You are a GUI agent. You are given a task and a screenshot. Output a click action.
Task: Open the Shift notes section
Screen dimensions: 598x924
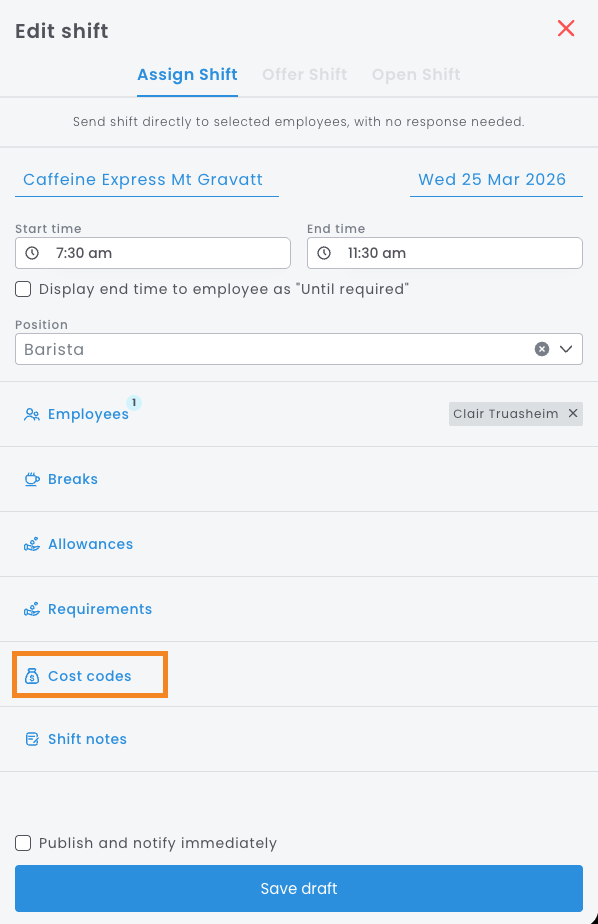coord(299,739)
